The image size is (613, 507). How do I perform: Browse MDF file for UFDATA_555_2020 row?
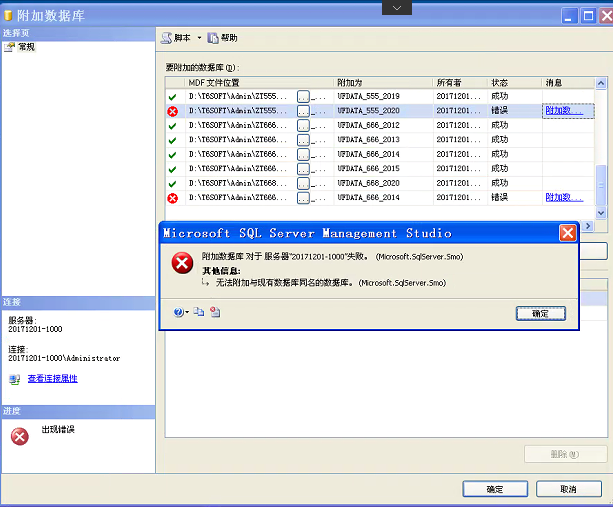[x=303, y=111]
